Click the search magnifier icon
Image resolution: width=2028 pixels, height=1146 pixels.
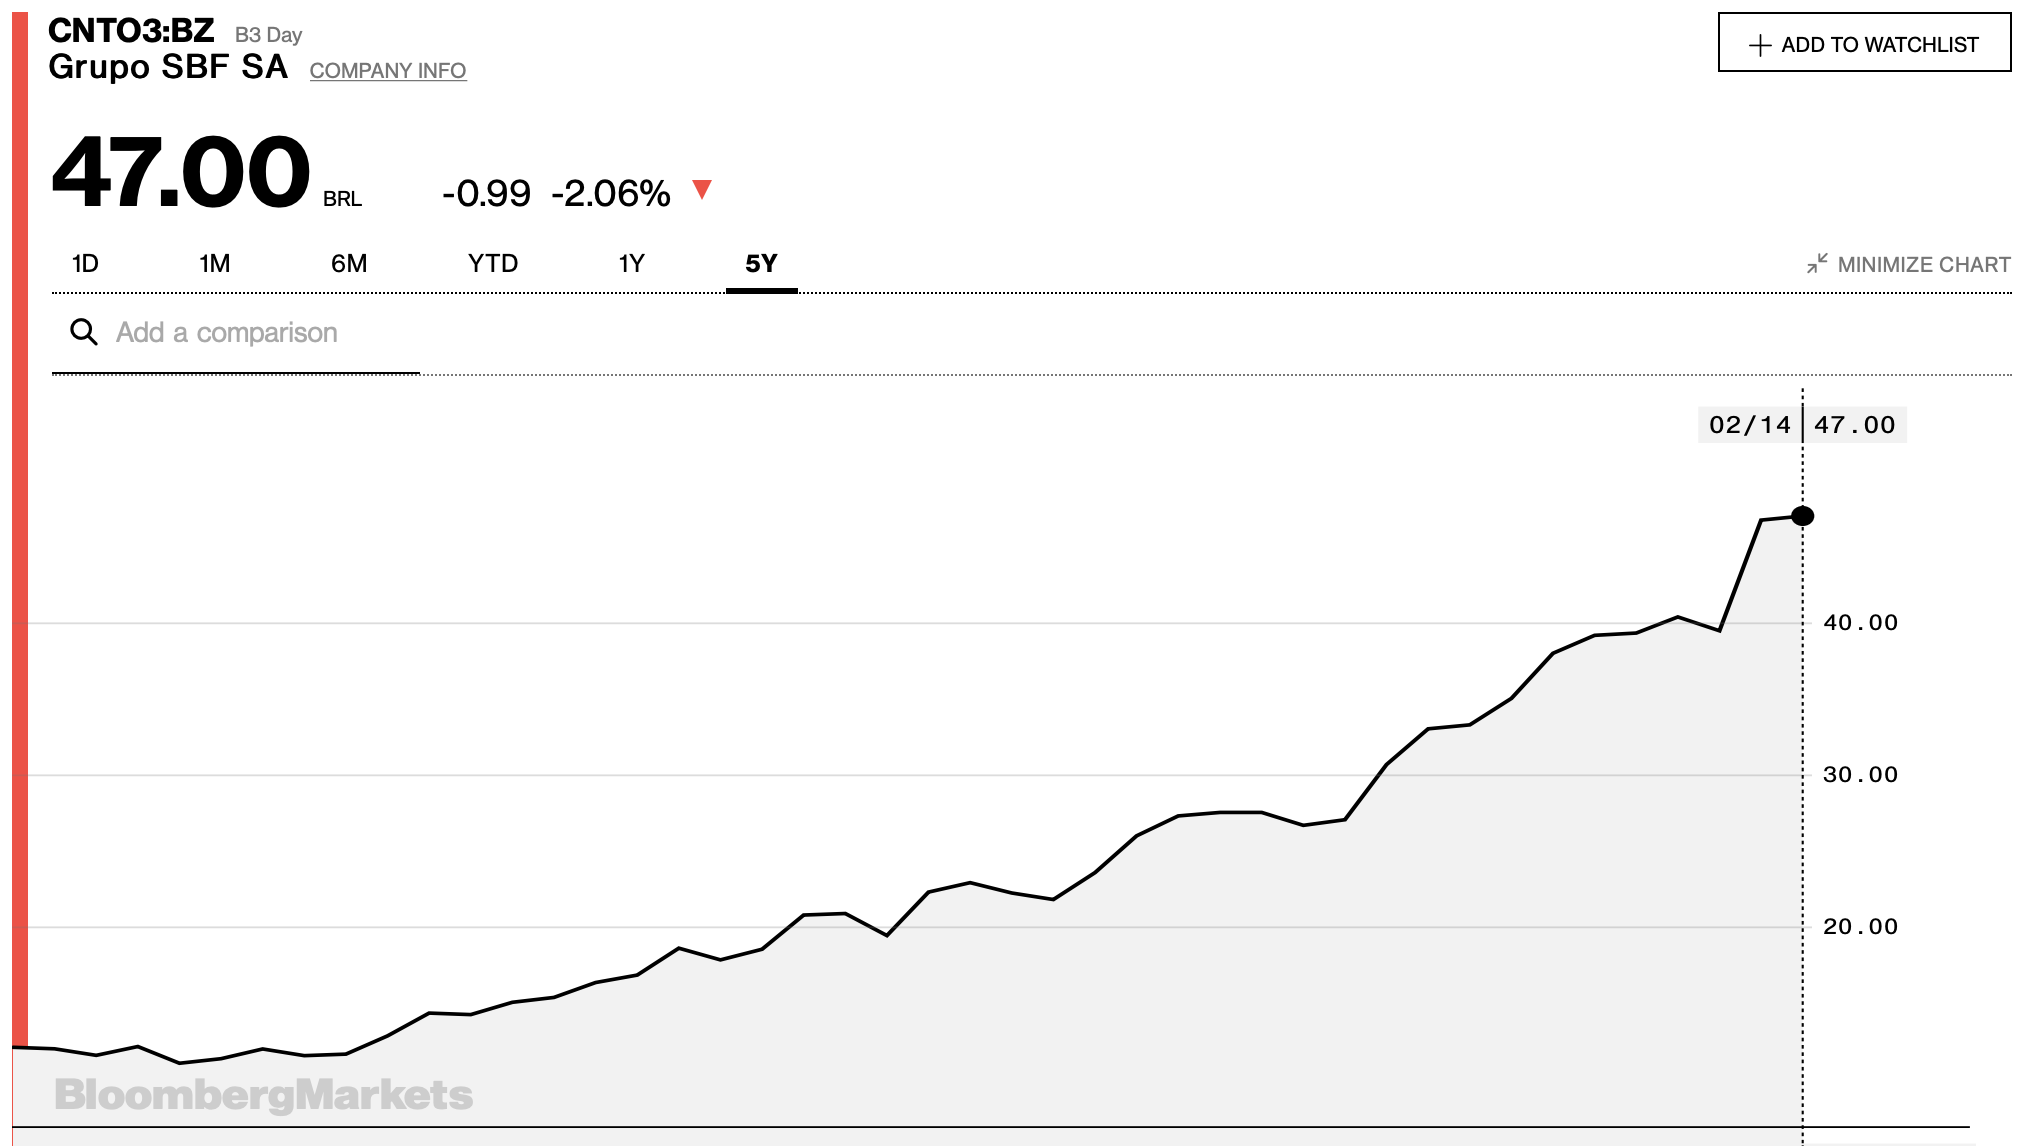click(84, 332)
